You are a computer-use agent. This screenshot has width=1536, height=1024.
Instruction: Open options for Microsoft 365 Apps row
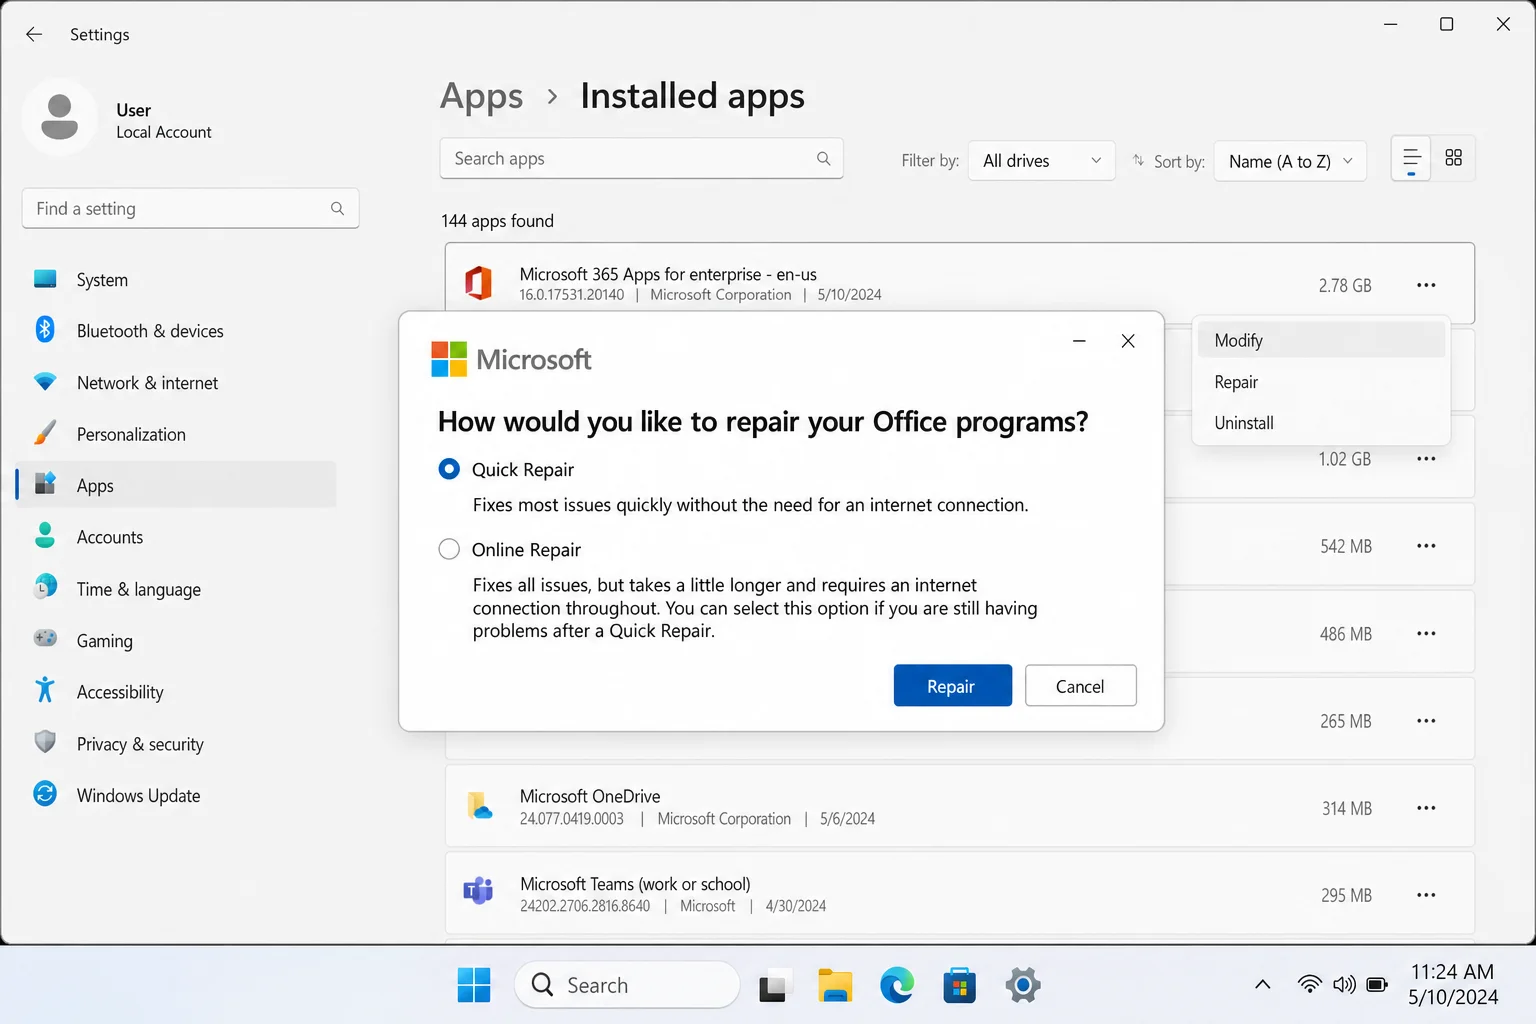[1426, 285]
